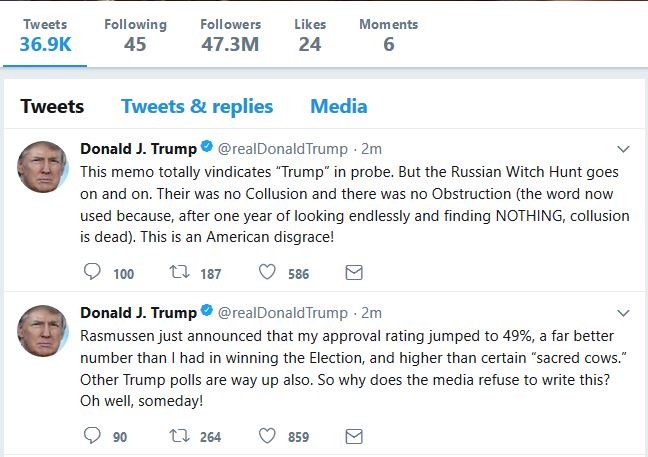This screenshot has height=457, width=648.
Task: Like the memo vindication tweet
Action: pos(268,272)
